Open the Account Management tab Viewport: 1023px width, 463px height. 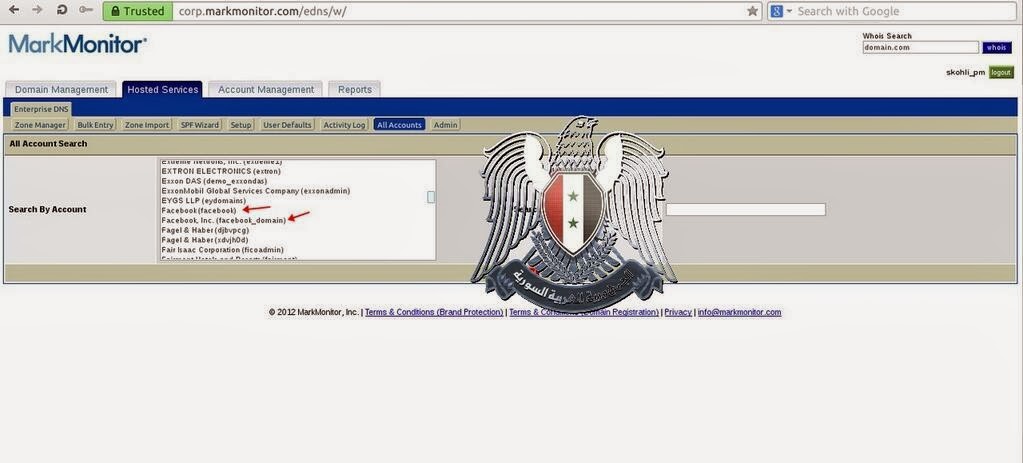pyautogui.click(x=266, y=89)
